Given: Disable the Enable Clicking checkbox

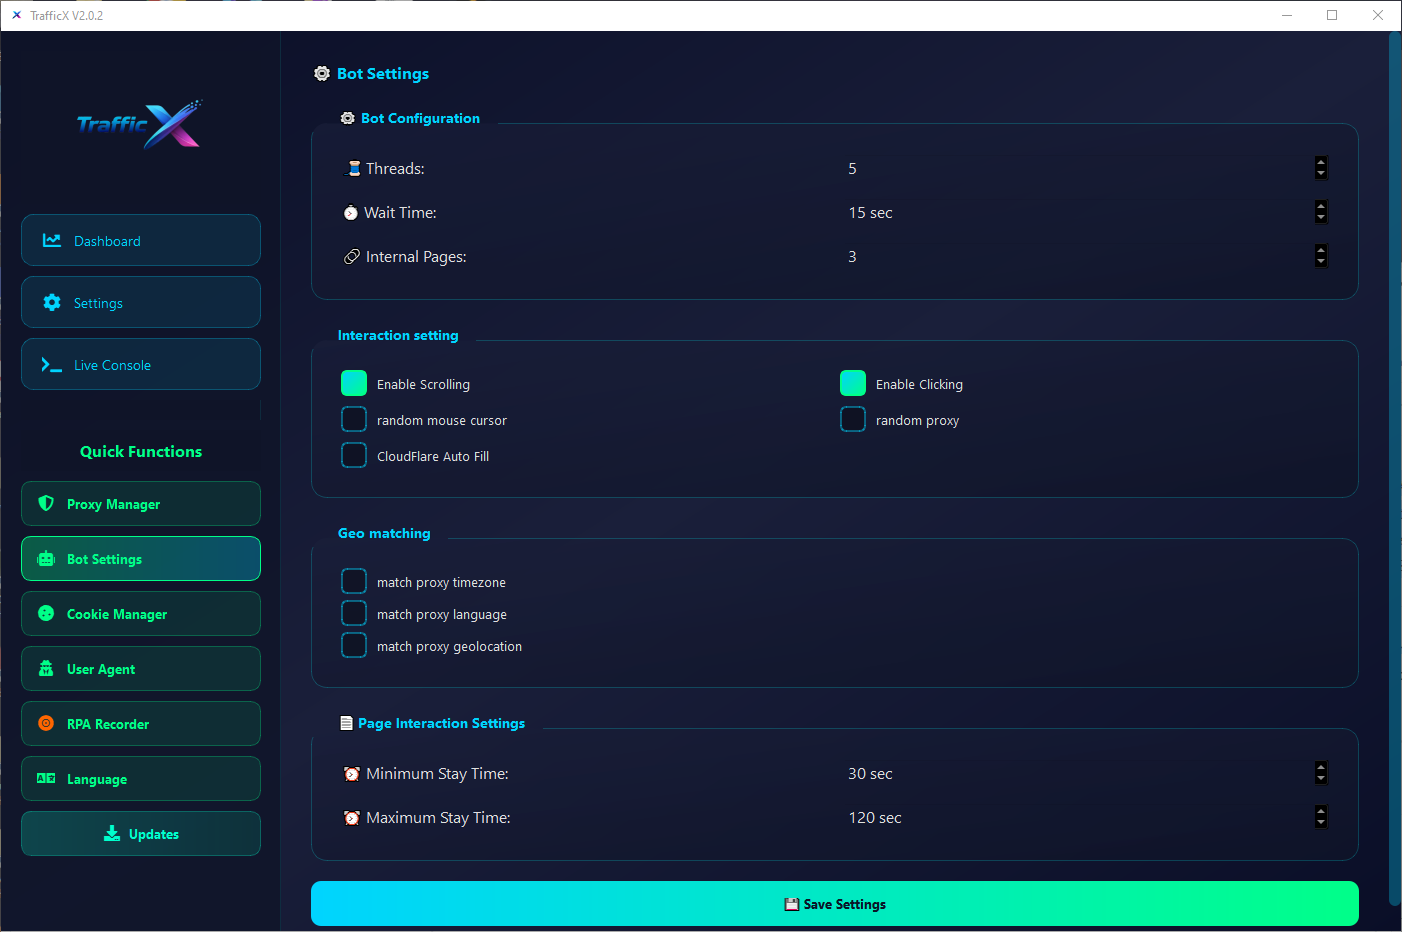Looking at the screenshot, I should 853,383.
